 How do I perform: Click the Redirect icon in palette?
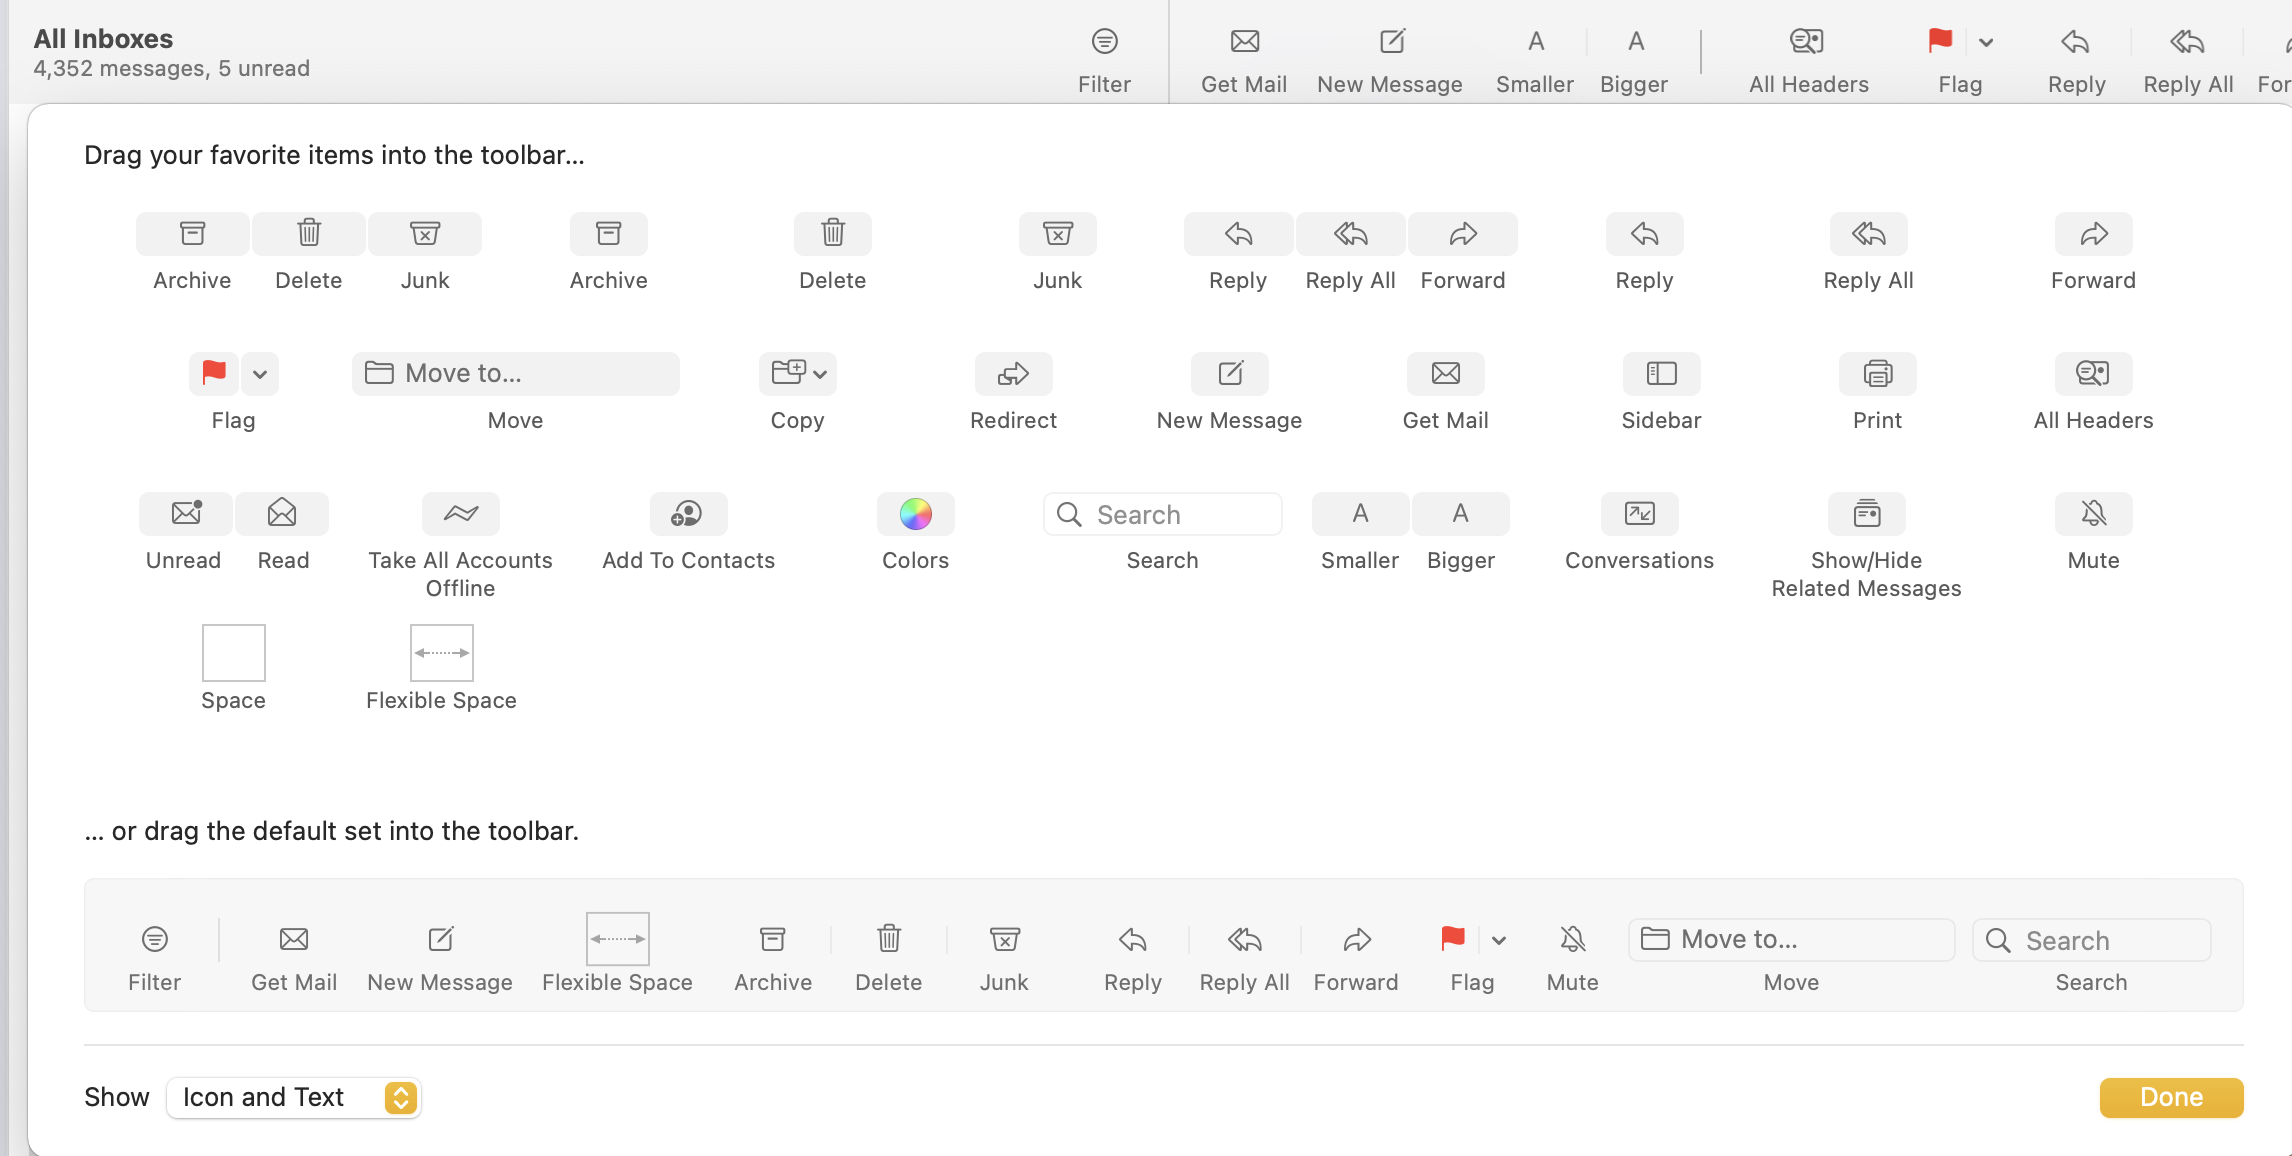point(1013,374)
